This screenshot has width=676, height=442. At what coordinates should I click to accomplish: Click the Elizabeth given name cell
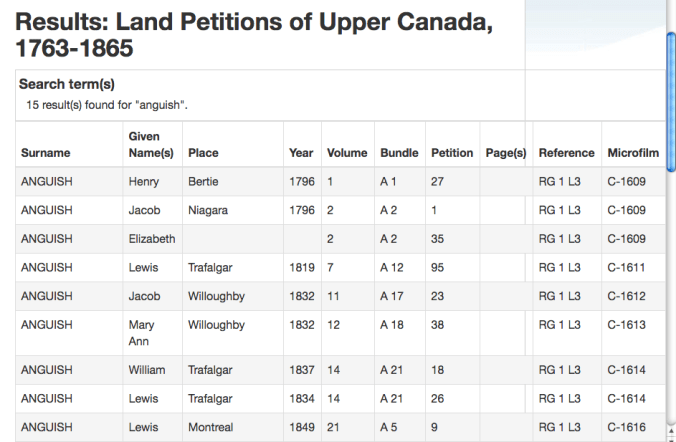point(152,239)
